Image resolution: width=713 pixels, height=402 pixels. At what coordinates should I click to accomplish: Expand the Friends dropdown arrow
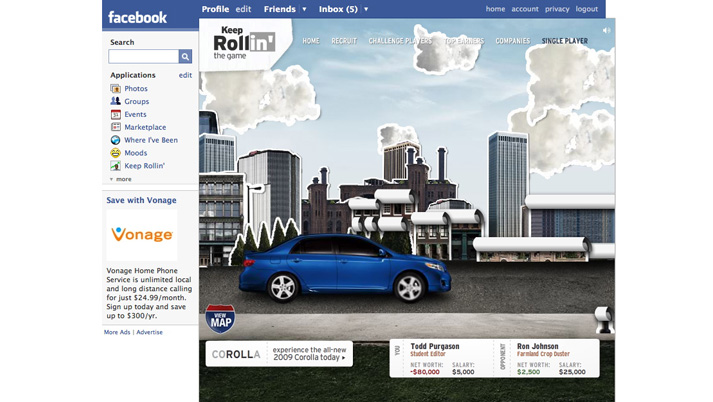point(304,9)
